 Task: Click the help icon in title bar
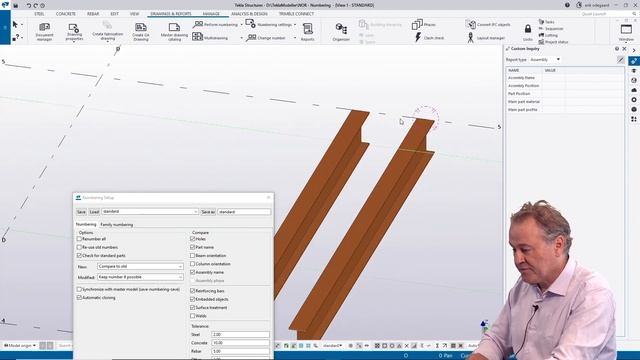tap(567, 5)
